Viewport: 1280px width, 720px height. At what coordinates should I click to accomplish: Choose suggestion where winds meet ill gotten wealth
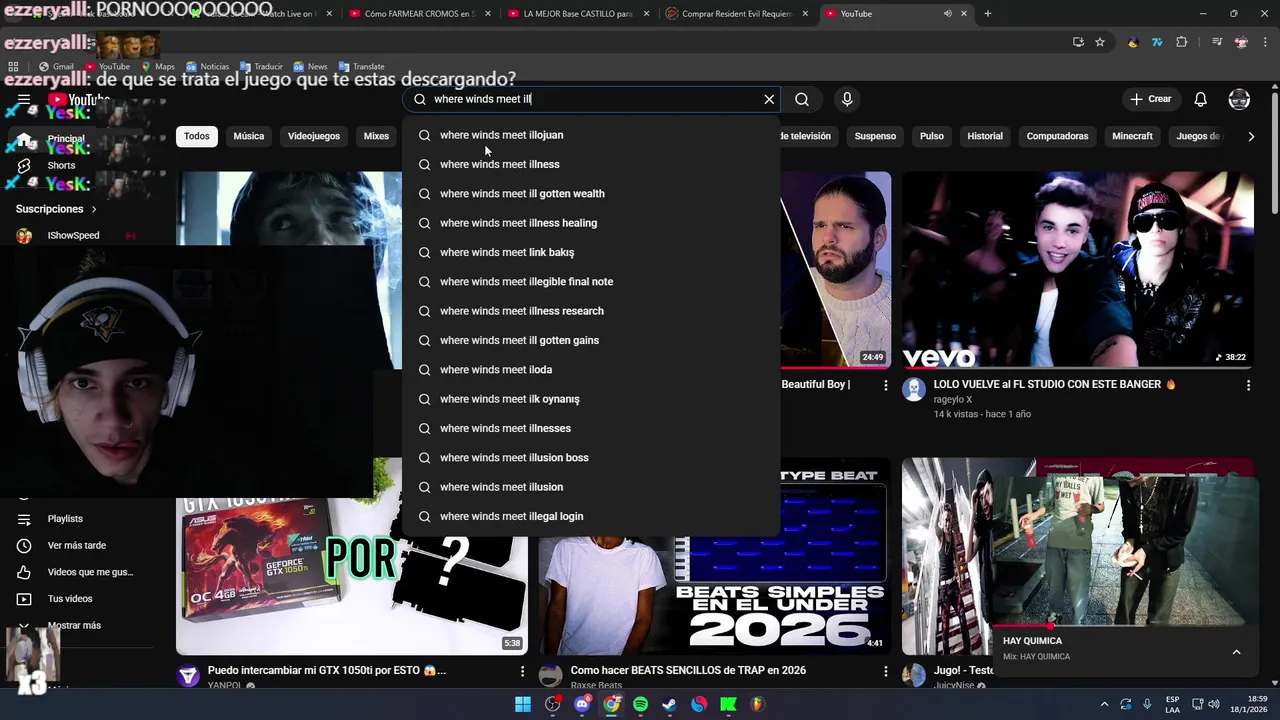(x=591, y=194)
